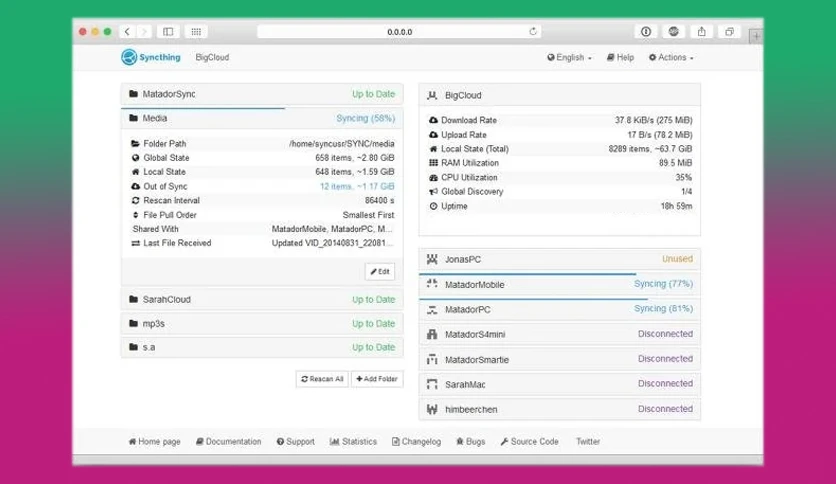836x484 pixels.
Task: Click the Add Folder button
Action: click(377, 379)
